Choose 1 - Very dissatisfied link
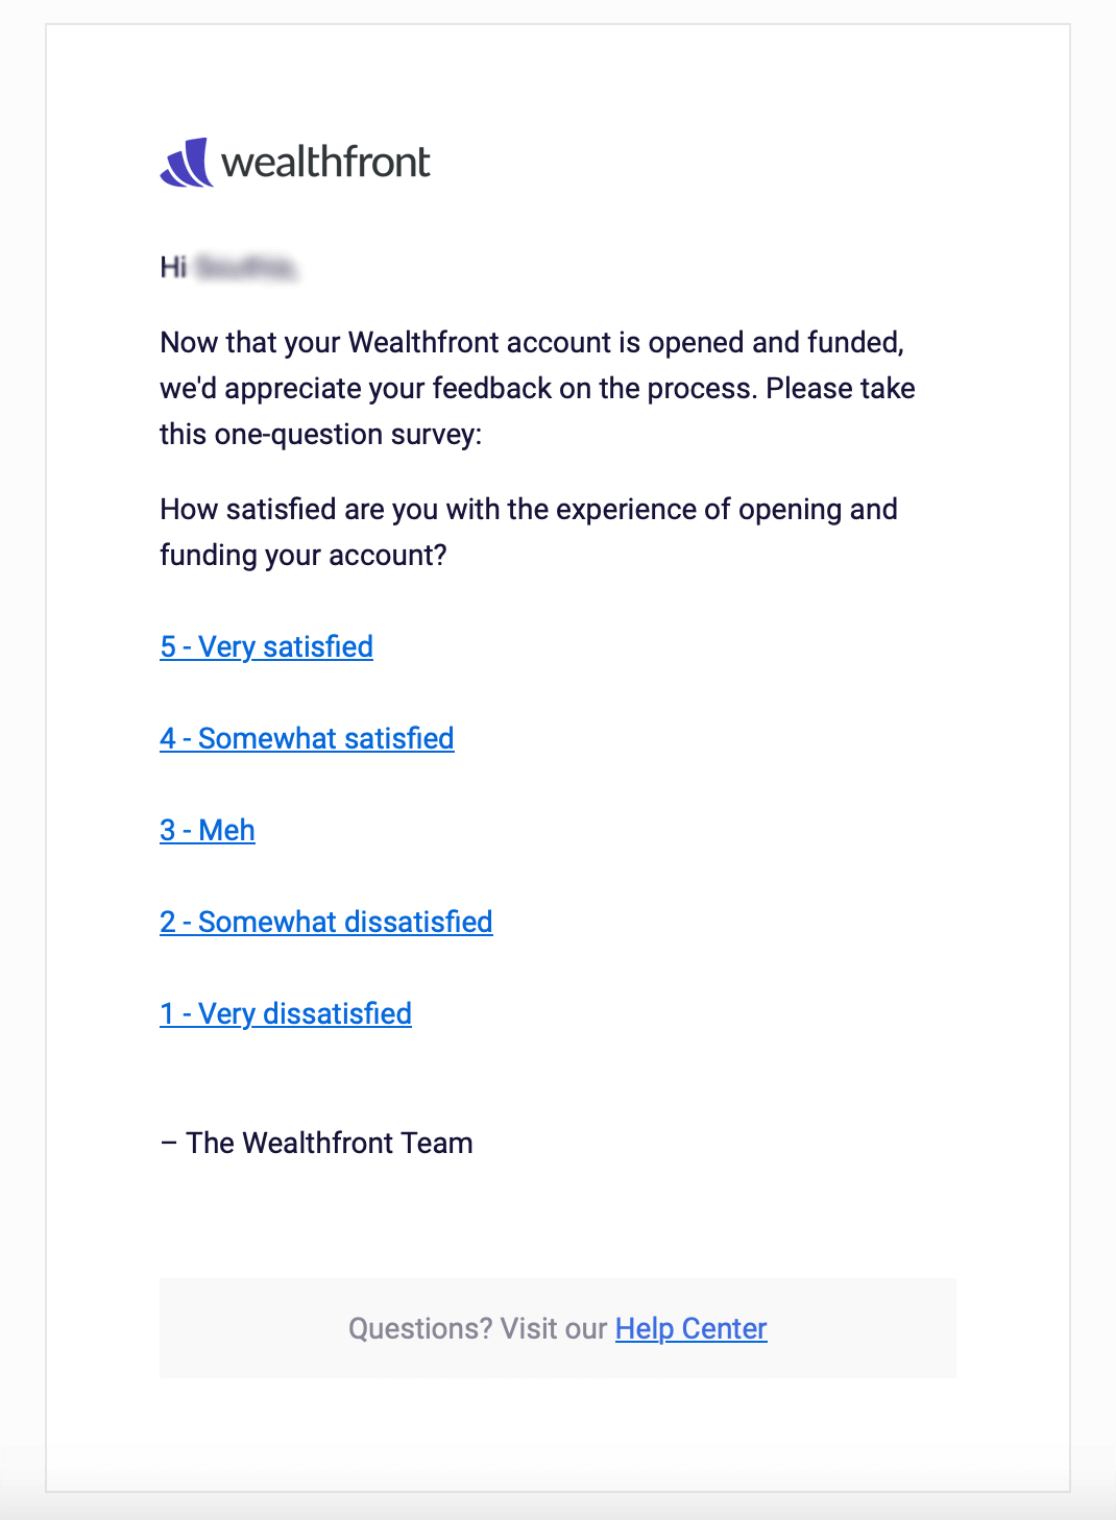This screenshot has height=1520, width=1116. coord(286,1014)
